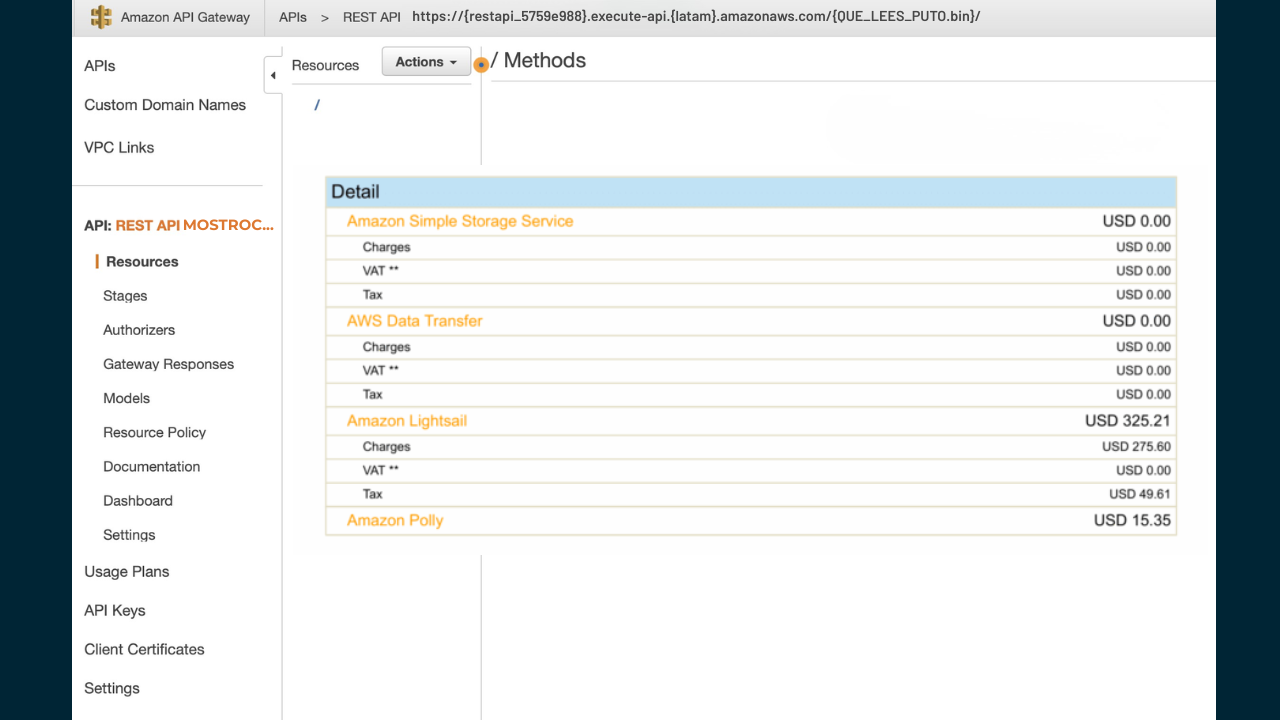Click the APIs breadcrumb link
The width and height of the screenshot is (1280, 720).
293,17
